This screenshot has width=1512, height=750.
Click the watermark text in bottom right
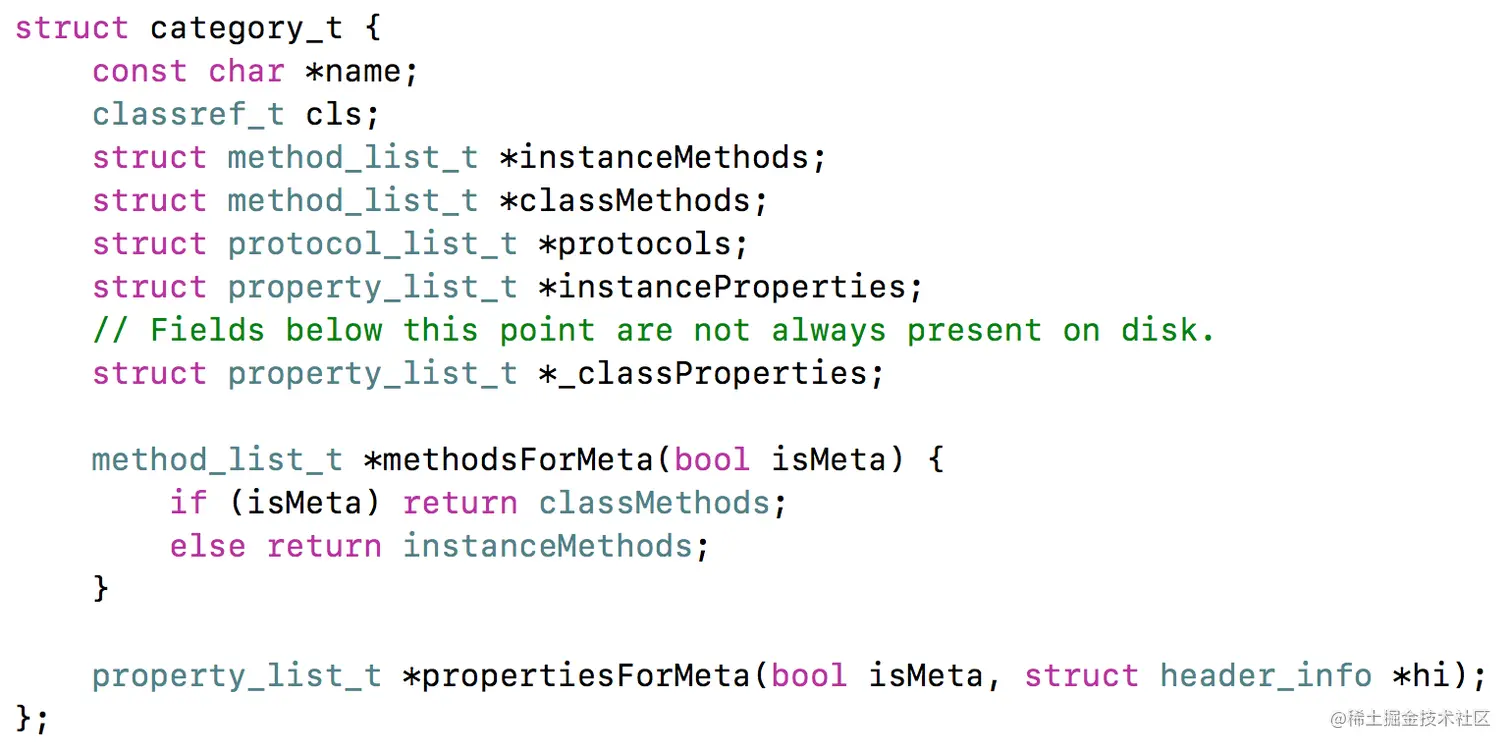(x=1410, y=719)
